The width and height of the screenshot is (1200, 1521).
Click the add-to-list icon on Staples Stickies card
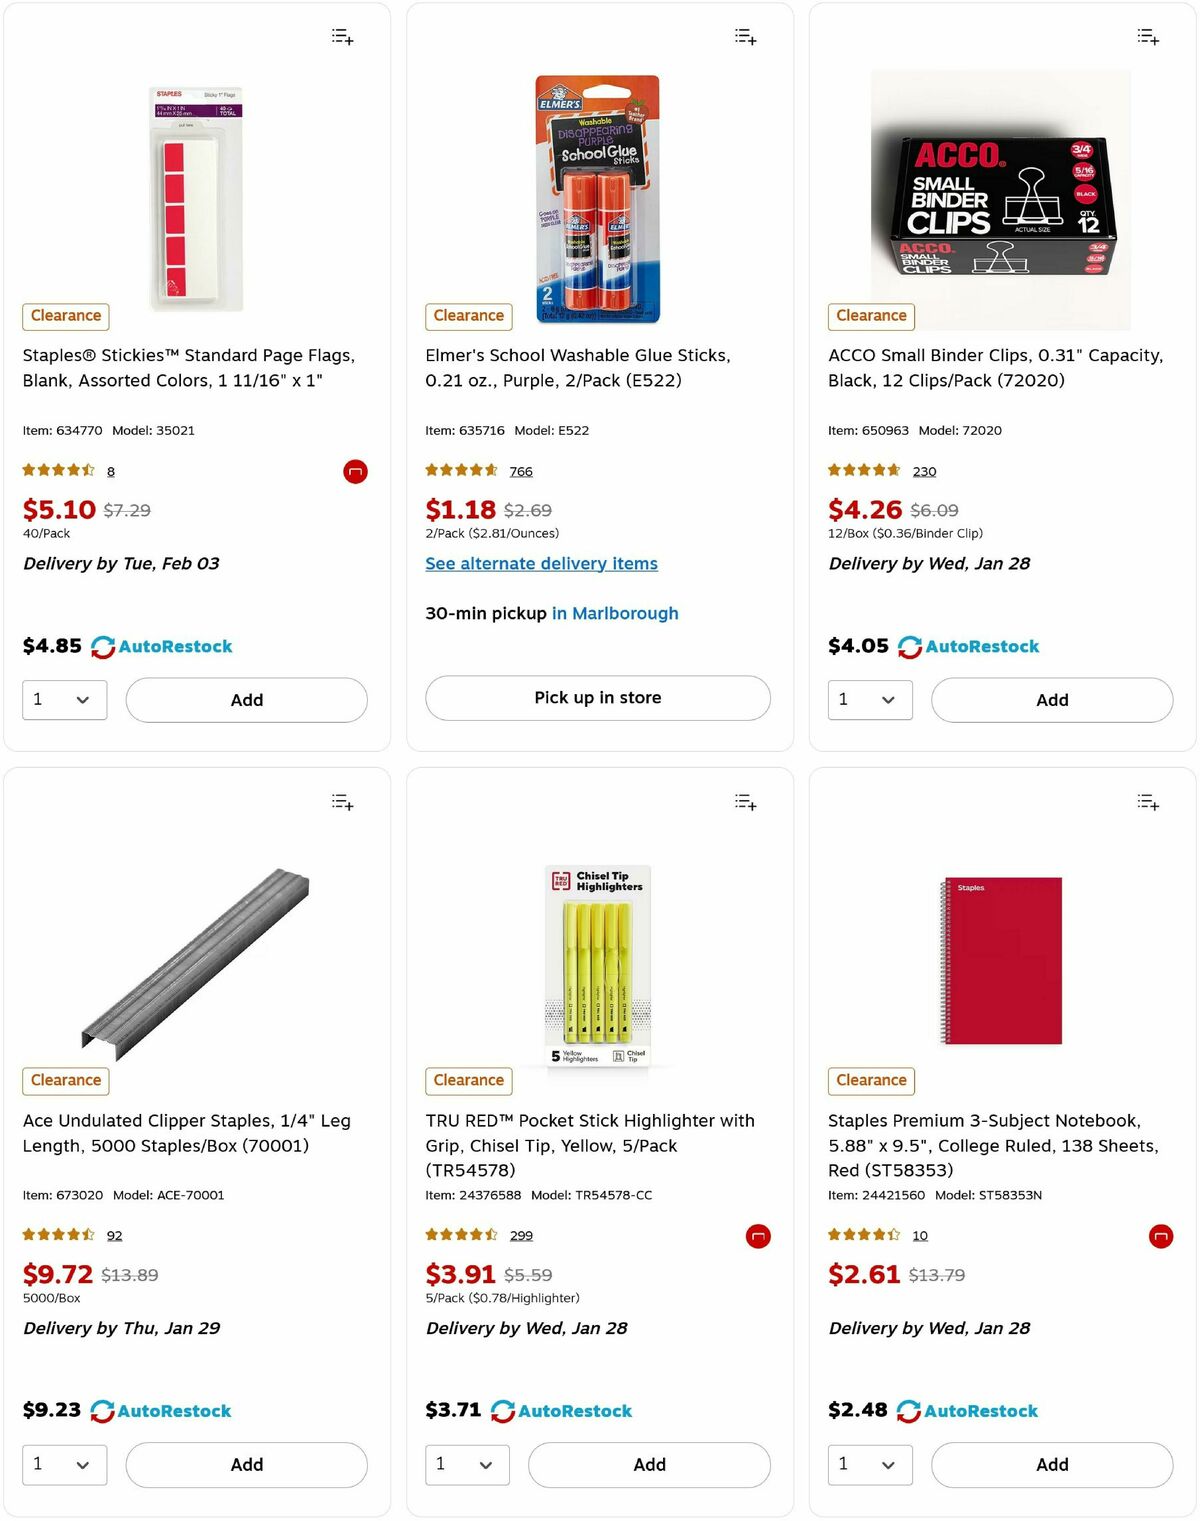342,36
